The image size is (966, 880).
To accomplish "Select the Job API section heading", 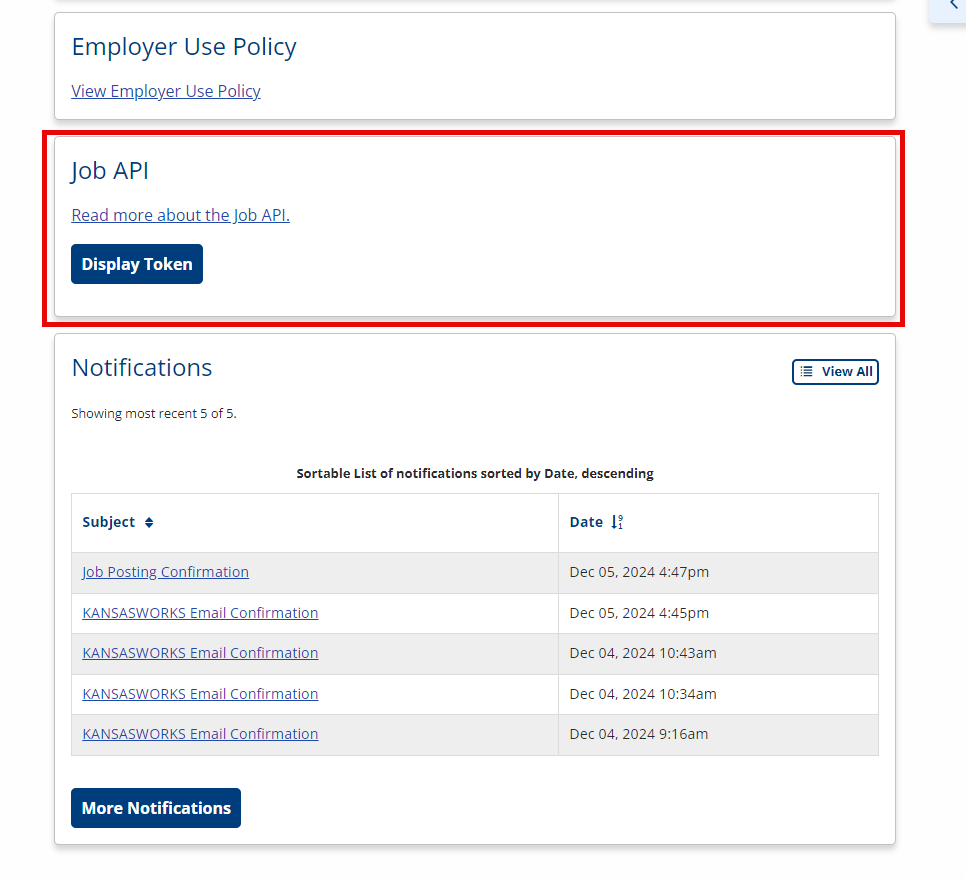I will click(110, 171).
